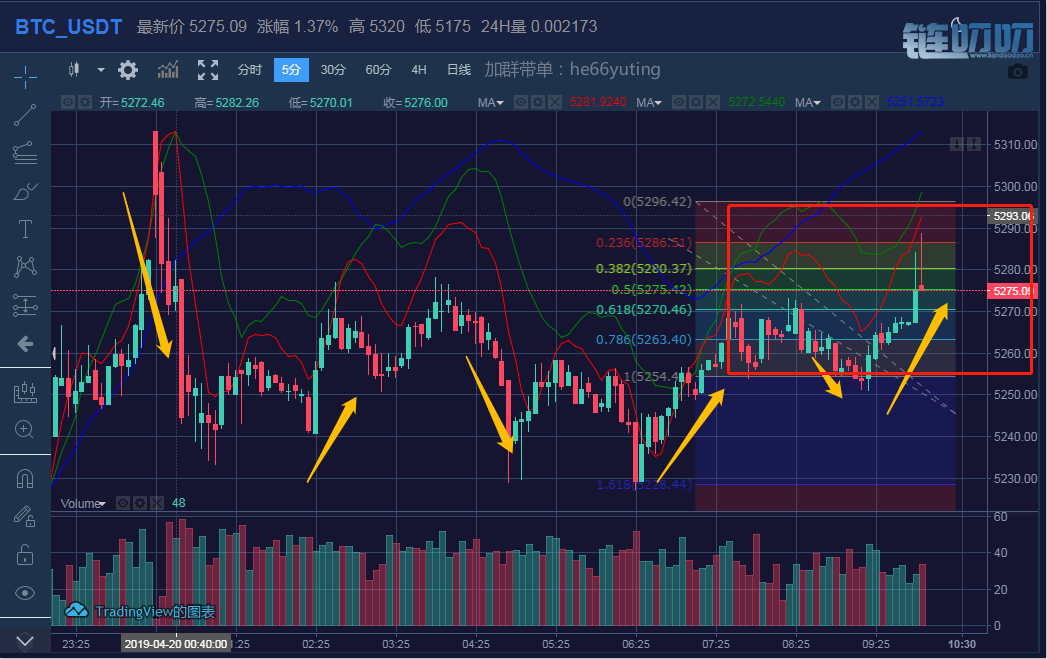
Task: Click the 0(5296.42) Fibonacci label
Action: point(657,201)
